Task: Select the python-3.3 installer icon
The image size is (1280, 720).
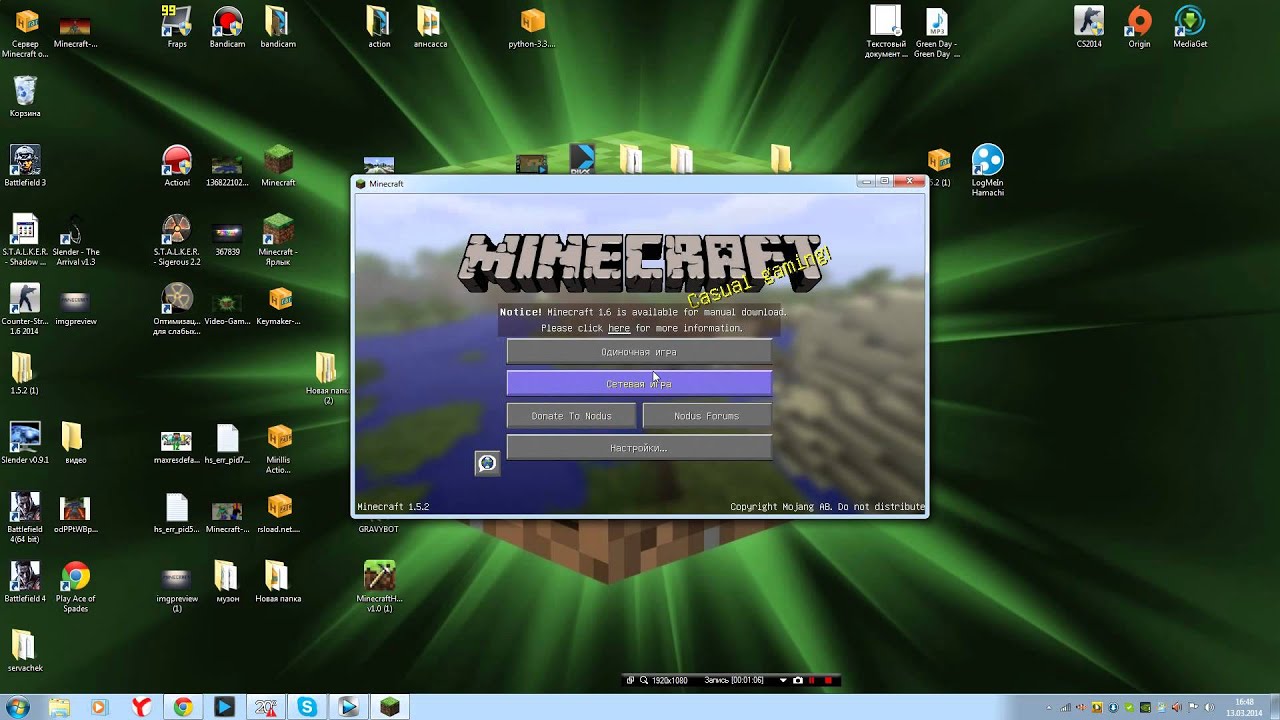Action: 531,27
